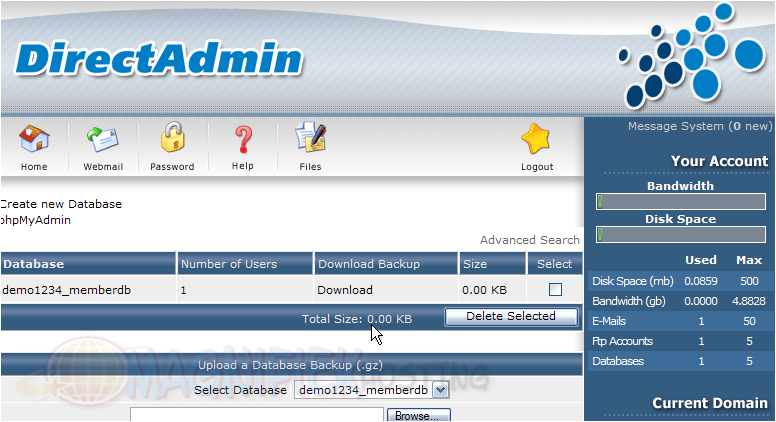Click the 4.8828 bandwidth max value
The height and width of the screenshot is (422, 776).
pos(749,301)
